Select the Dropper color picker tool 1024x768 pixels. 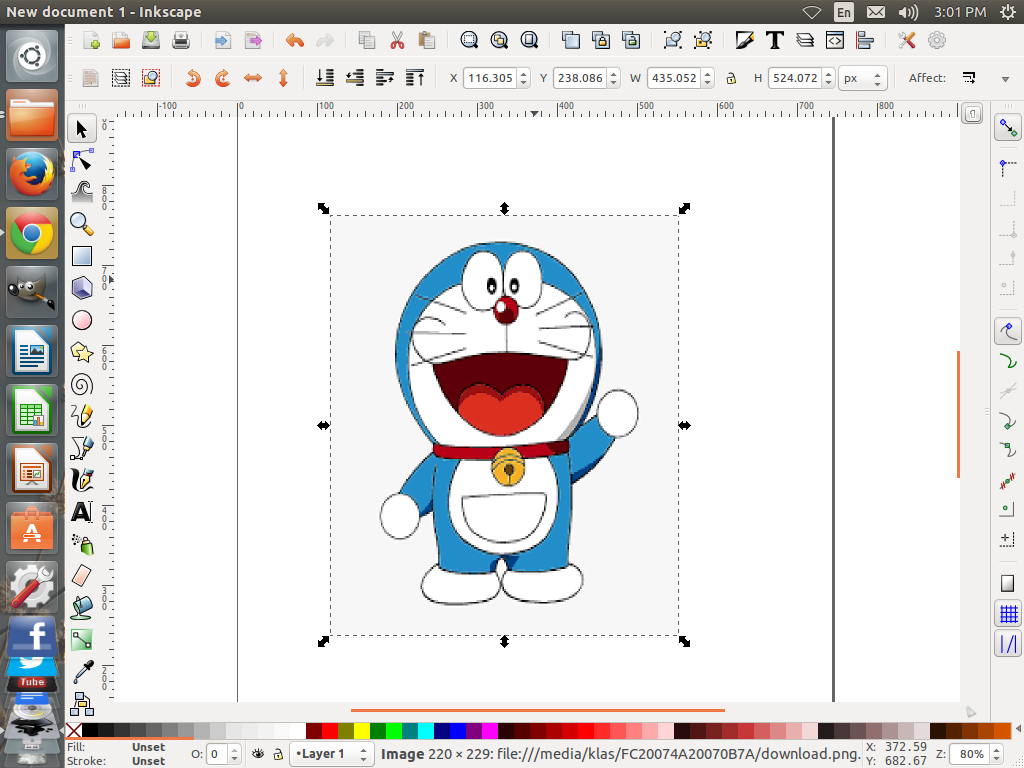(x=82, y=671)
